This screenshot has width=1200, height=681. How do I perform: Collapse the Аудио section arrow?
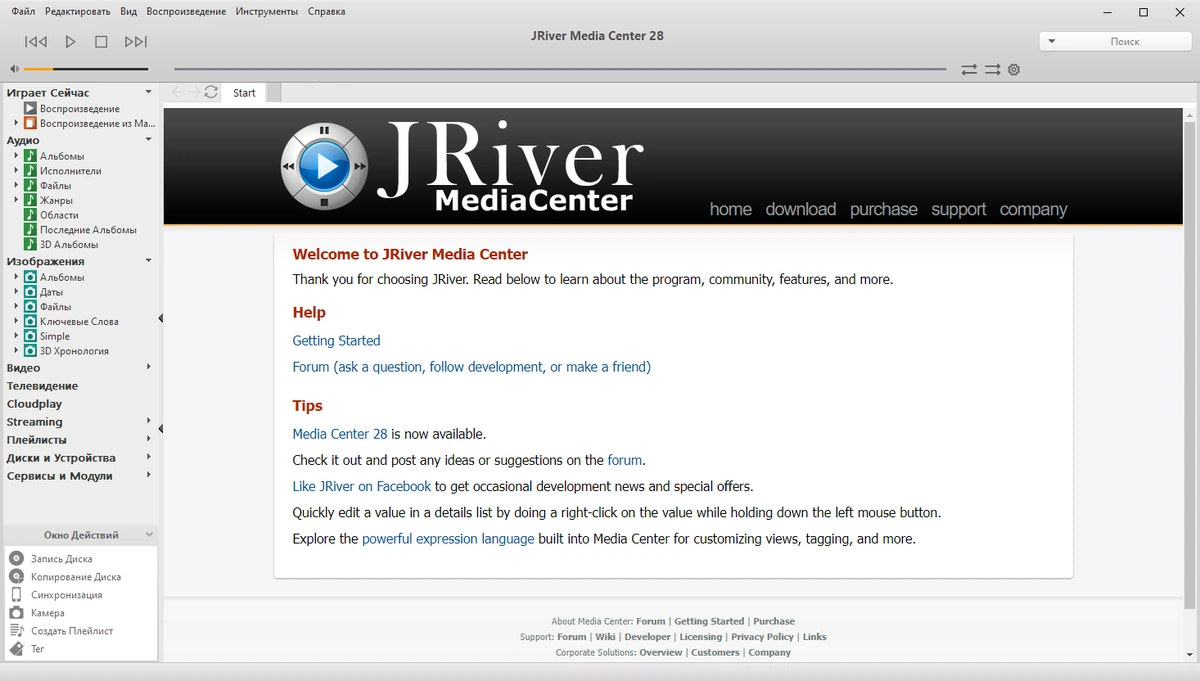click(x=149, y=140)
